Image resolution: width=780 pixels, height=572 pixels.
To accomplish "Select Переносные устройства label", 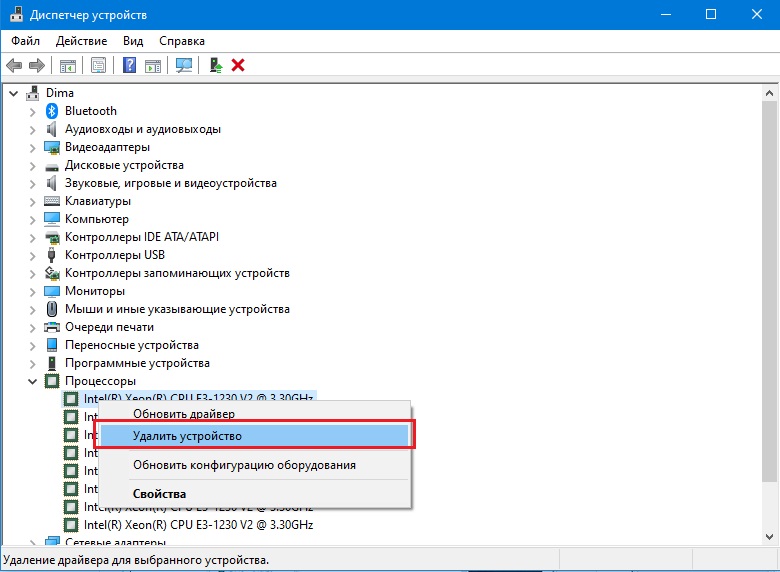I will [x=132, y=345].
